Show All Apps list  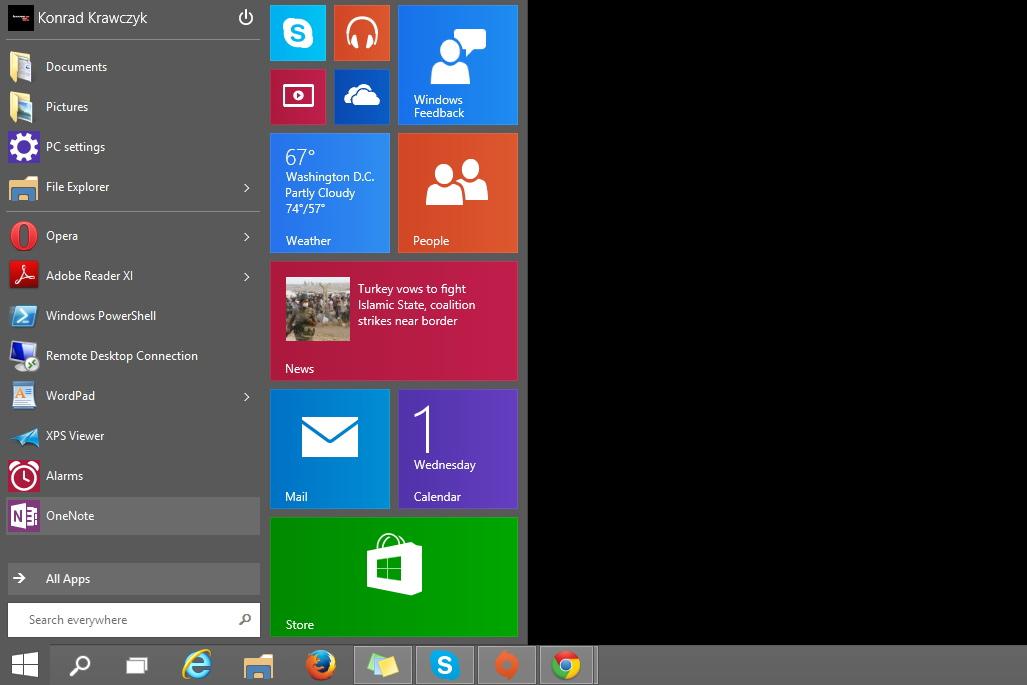tap(134, 579)
